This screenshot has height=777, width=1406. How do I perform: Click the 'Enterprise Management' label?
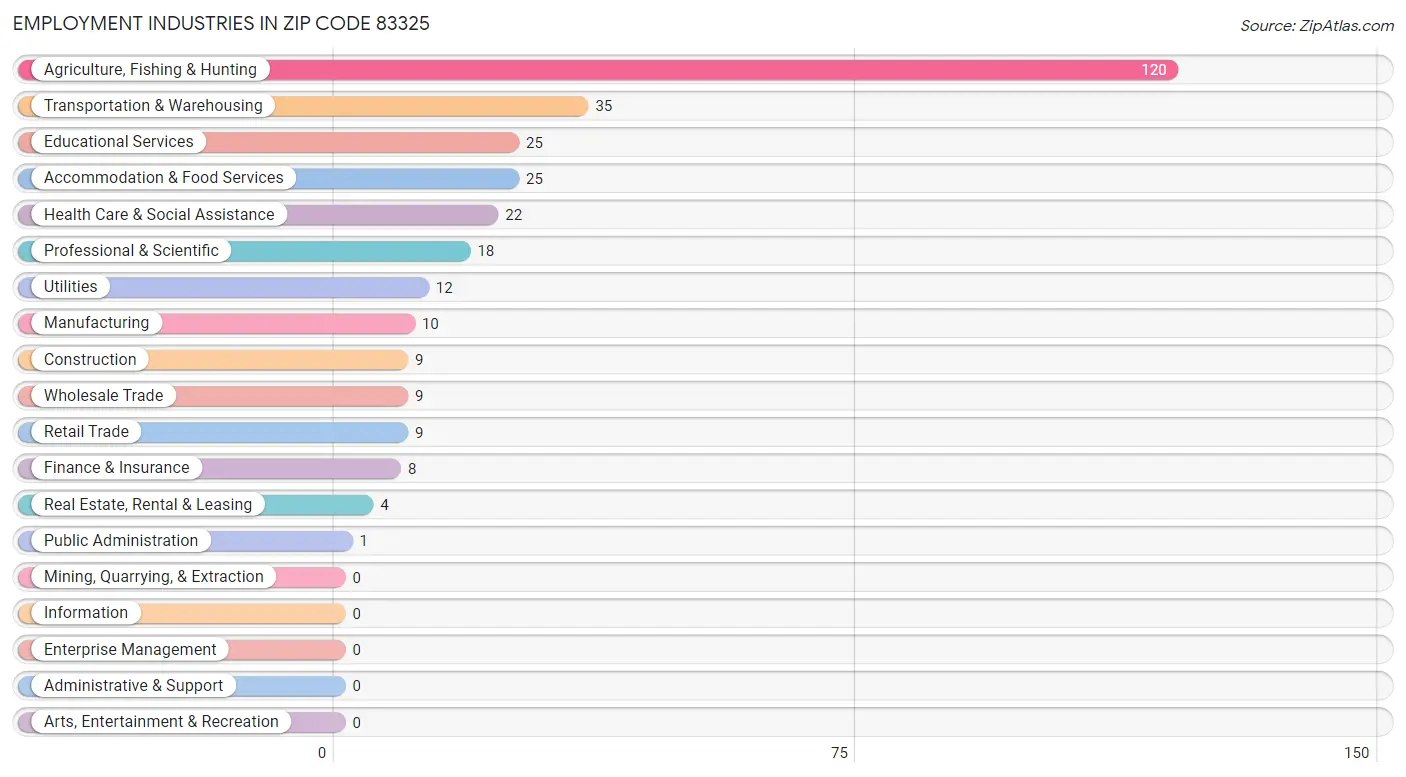click(130, 649)
